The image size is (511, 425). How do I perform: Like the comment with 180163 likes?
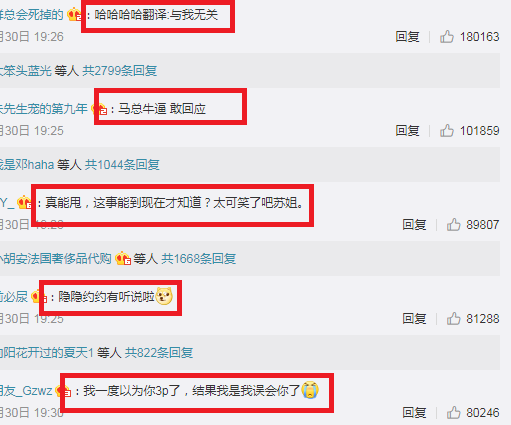pos(447,36)
